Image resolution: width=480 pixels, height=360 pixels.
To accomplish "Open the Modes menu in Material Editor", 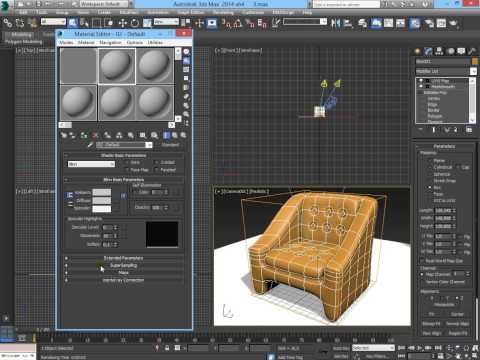I will 66,43.
